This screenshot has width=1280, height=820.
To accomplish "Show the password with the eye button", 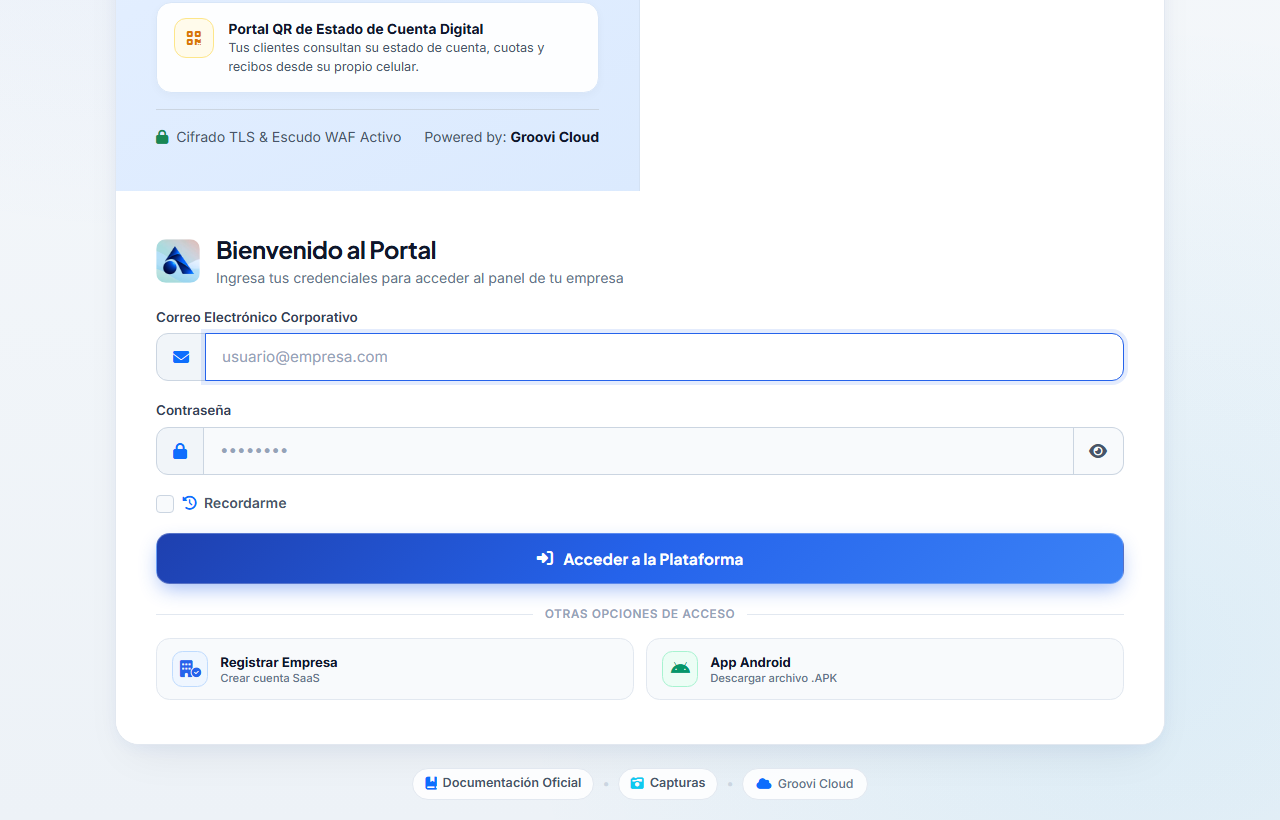I will tap(1098, 451).
